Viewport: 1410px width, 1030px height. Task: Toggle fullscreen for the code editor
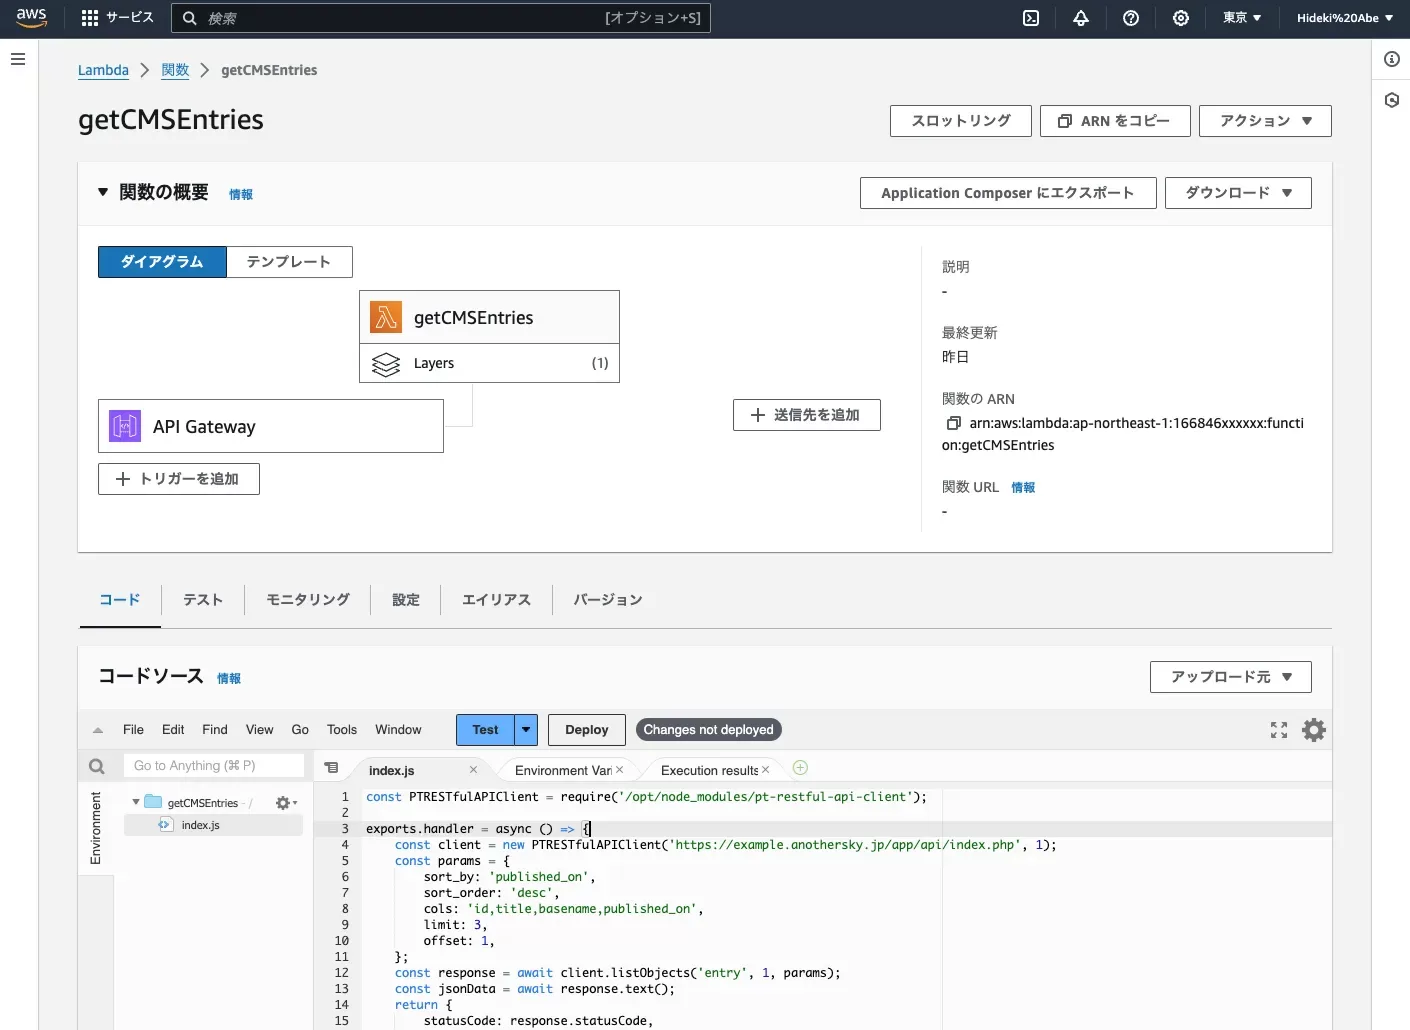coord(1279,730)
